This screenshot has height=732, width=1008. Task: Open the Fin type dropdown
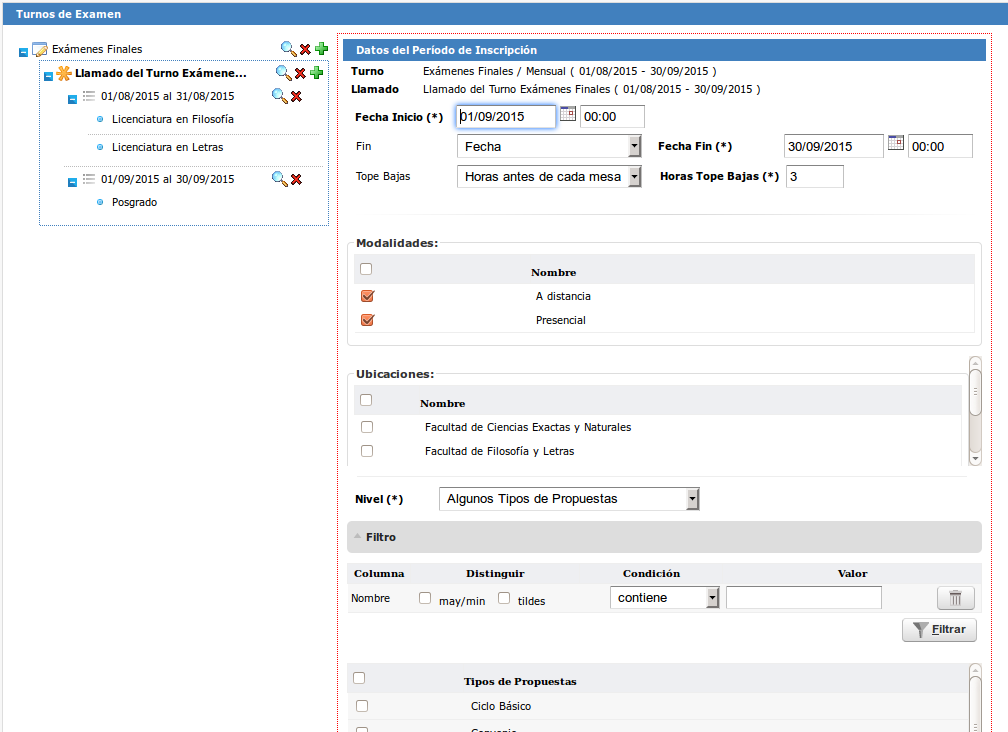click(x=549, y=147)
